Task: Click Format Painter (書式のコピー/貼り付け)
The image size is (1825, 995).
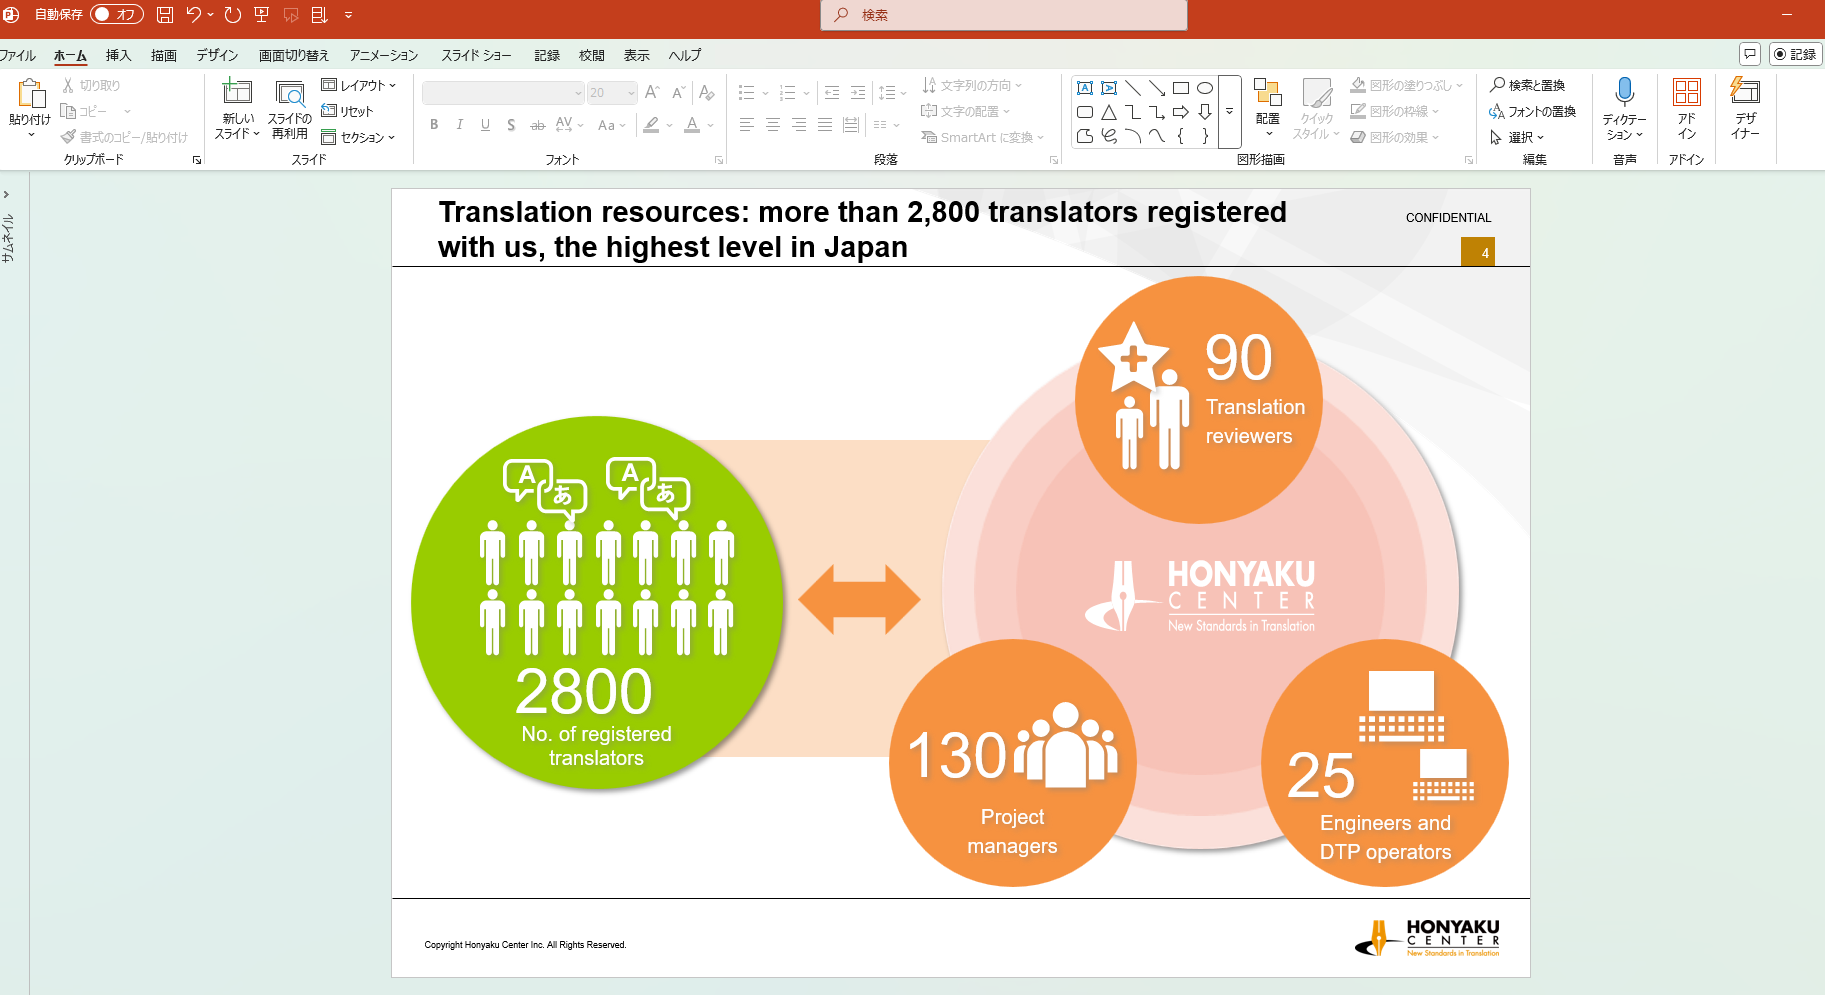Action: point(124,137)
